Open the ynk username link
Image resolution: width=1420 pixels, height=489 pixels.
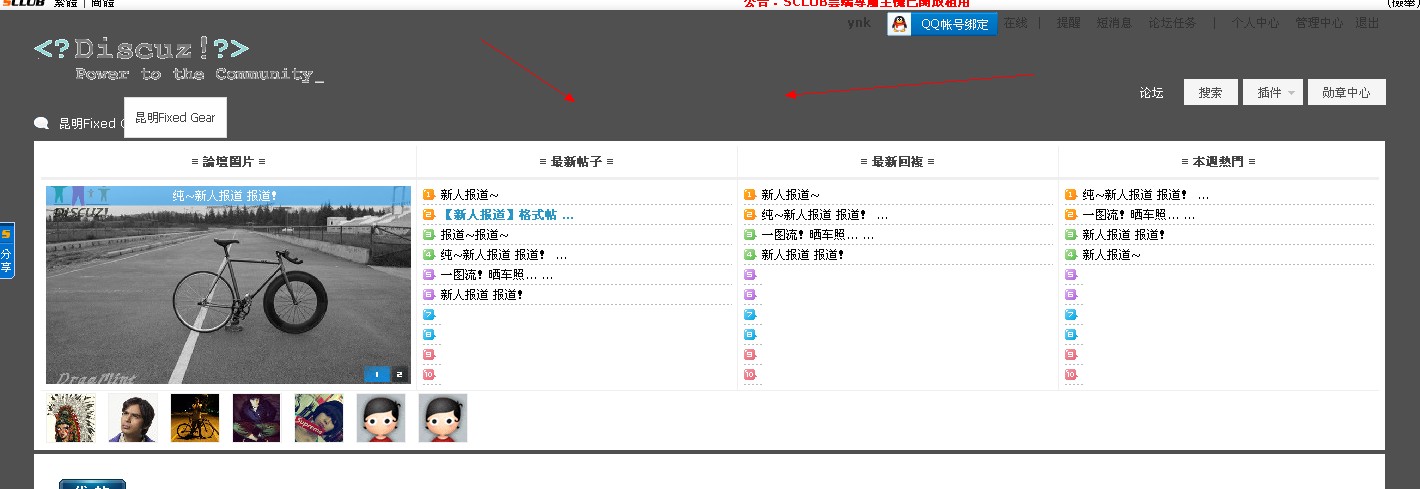(859, 23)
